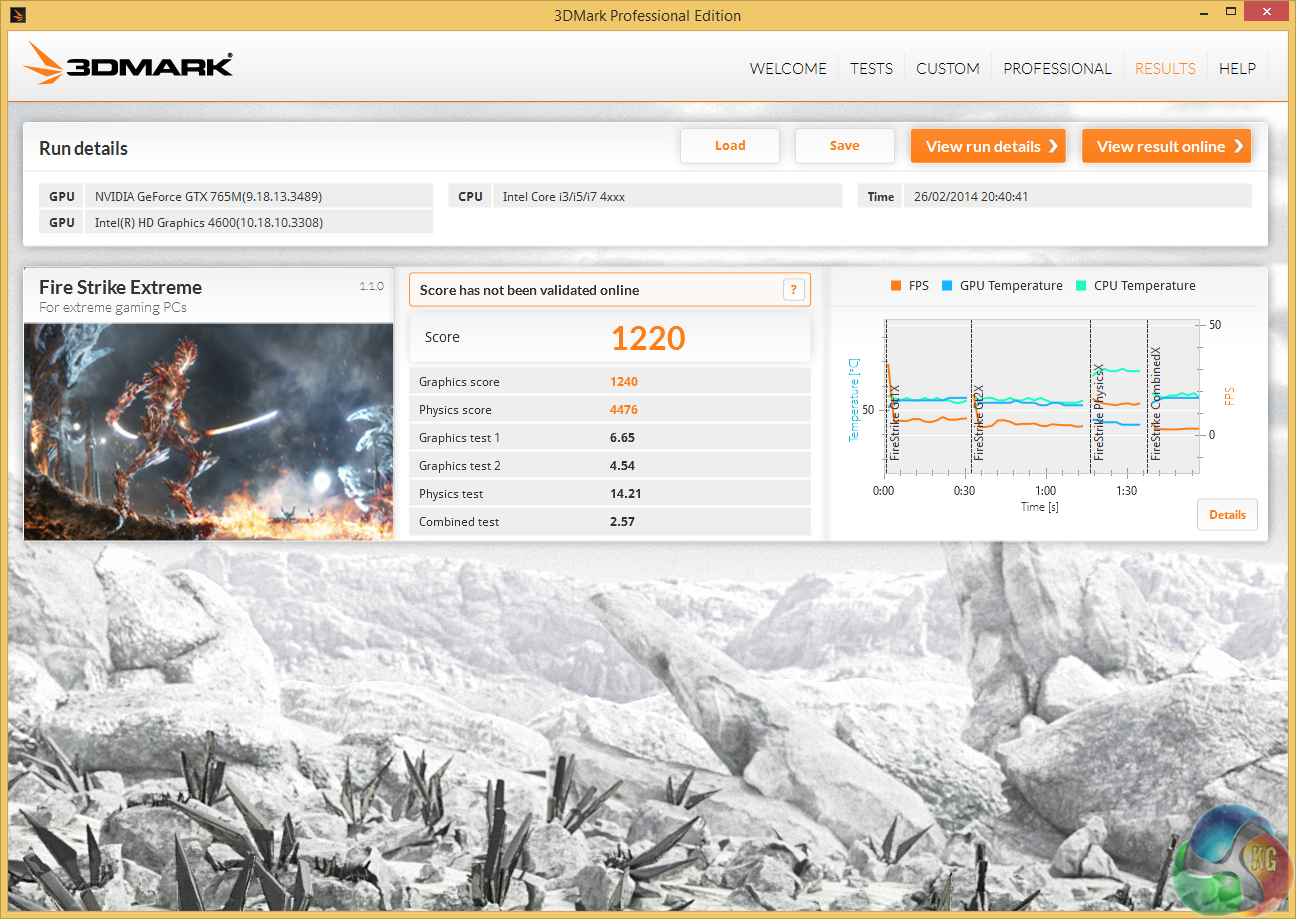Open the HELP tab
The width and height of the screenshot is (1296, 919).
click(x=1237, y=69)
